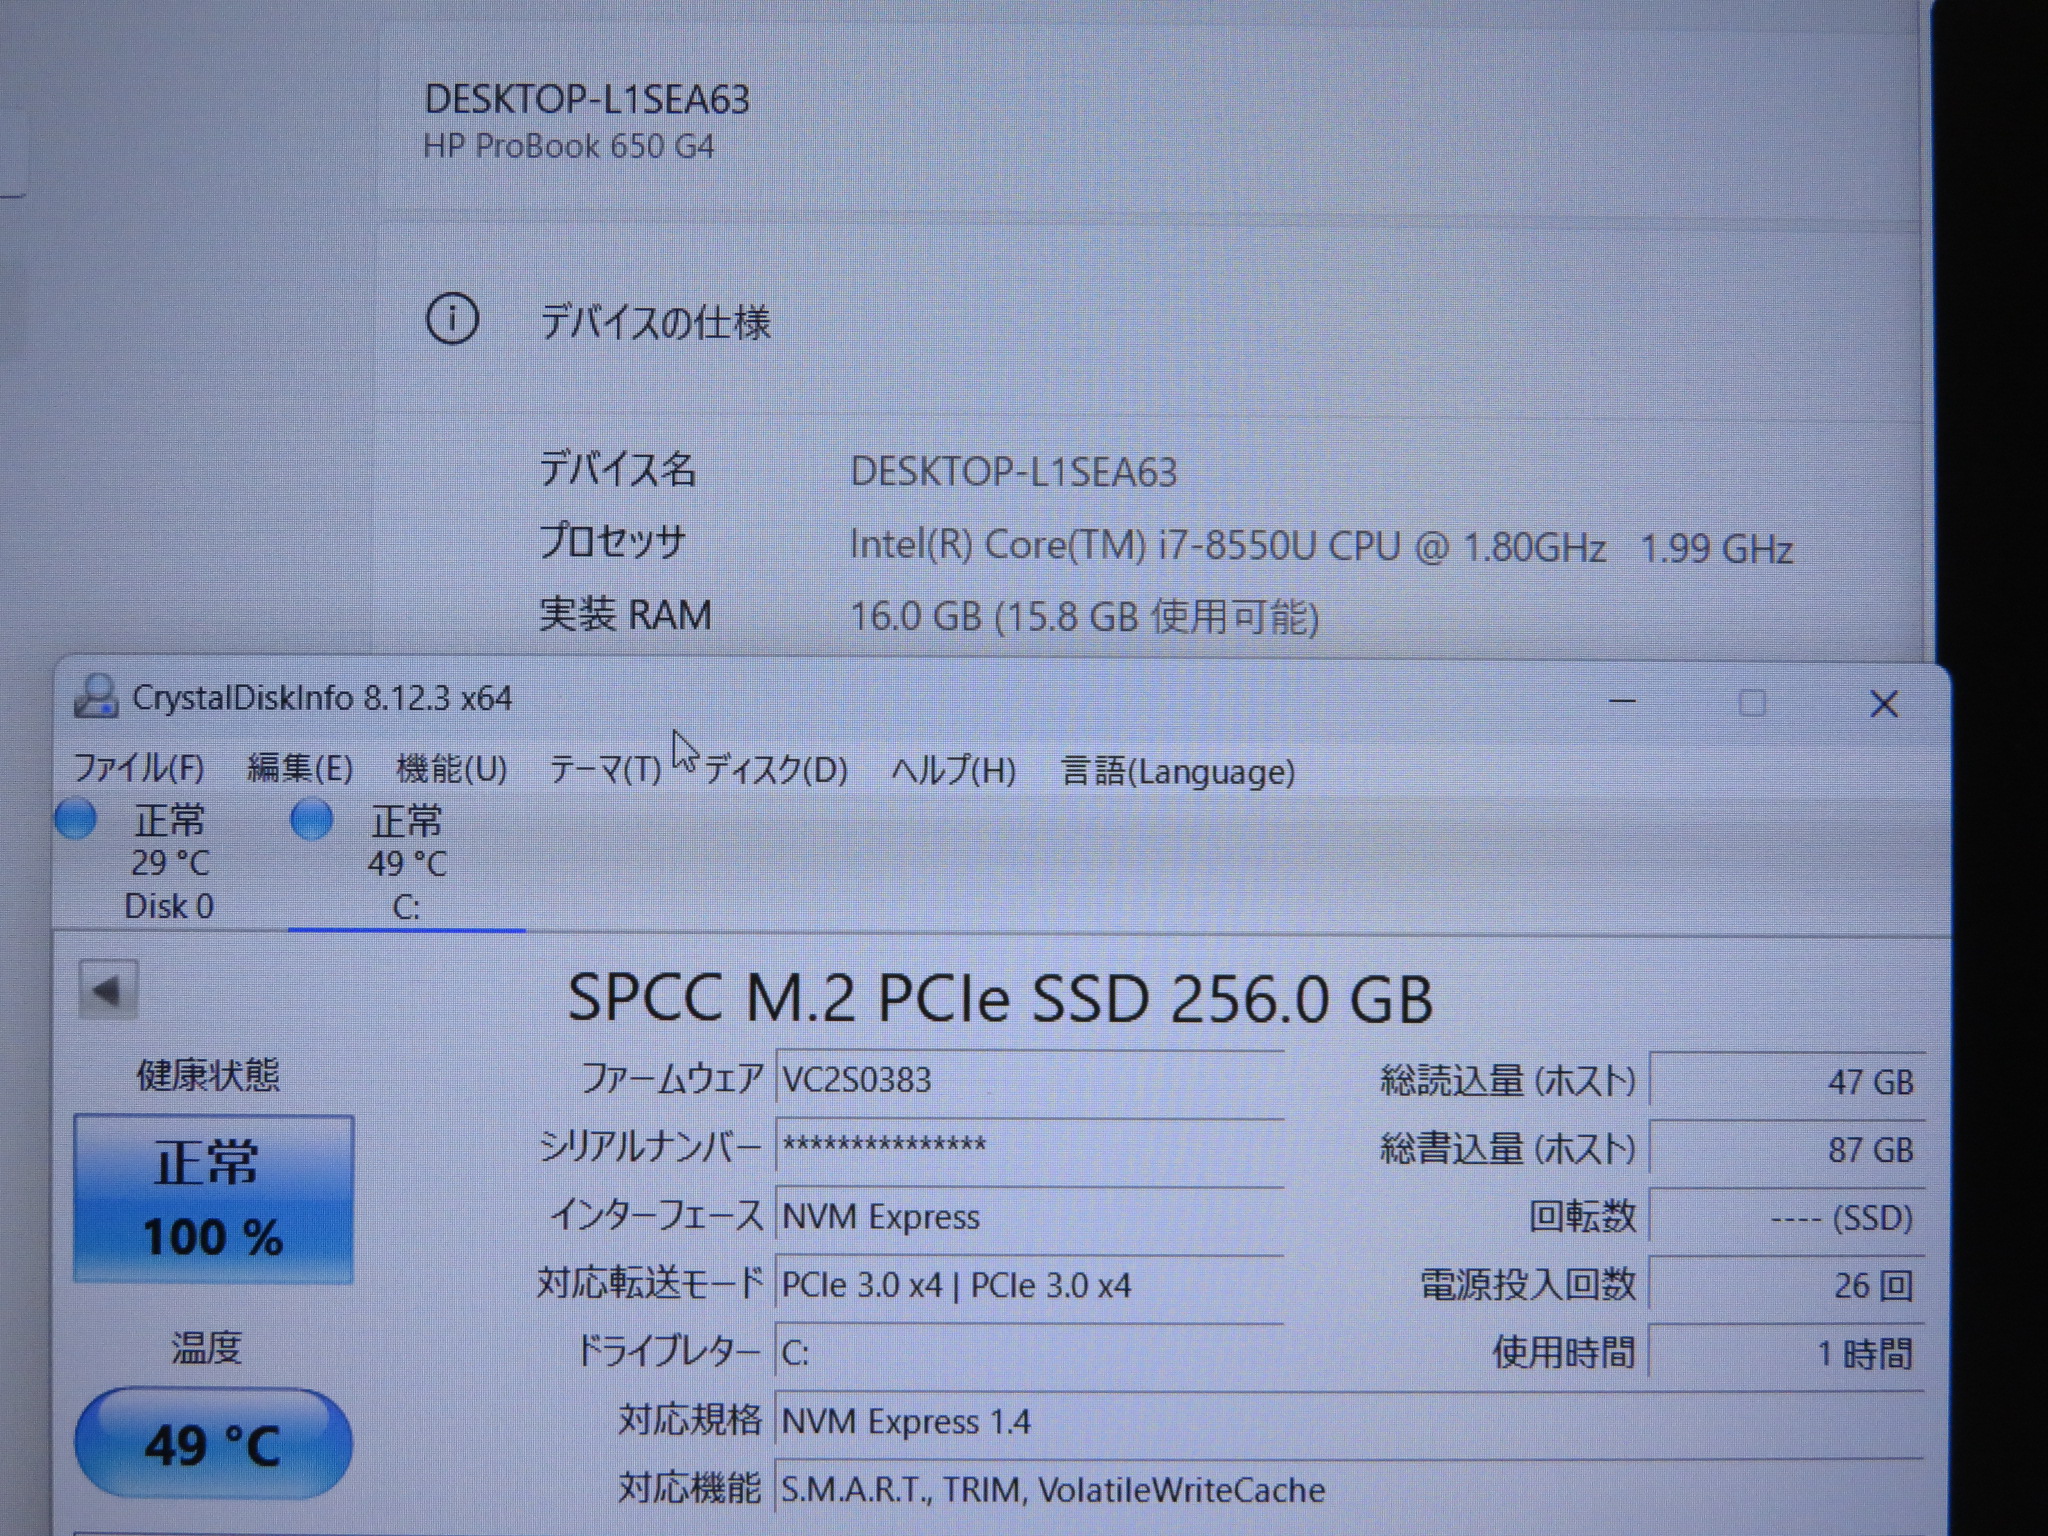
Task: Click the 健康状態 label
Action: pyautogui.click(x=208, y=1075)
